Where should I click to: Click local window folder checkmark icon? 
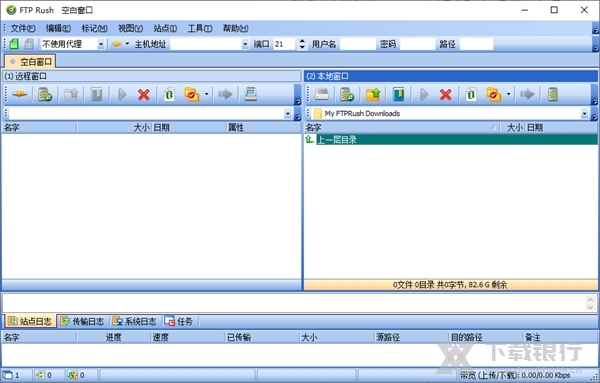(494, 94)
